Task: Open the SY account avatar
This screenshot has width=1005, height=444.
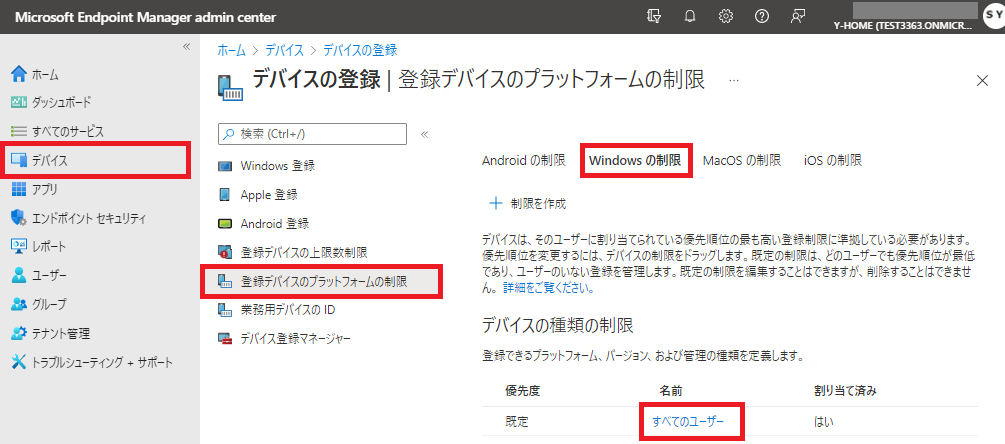Action: (993, 17)
